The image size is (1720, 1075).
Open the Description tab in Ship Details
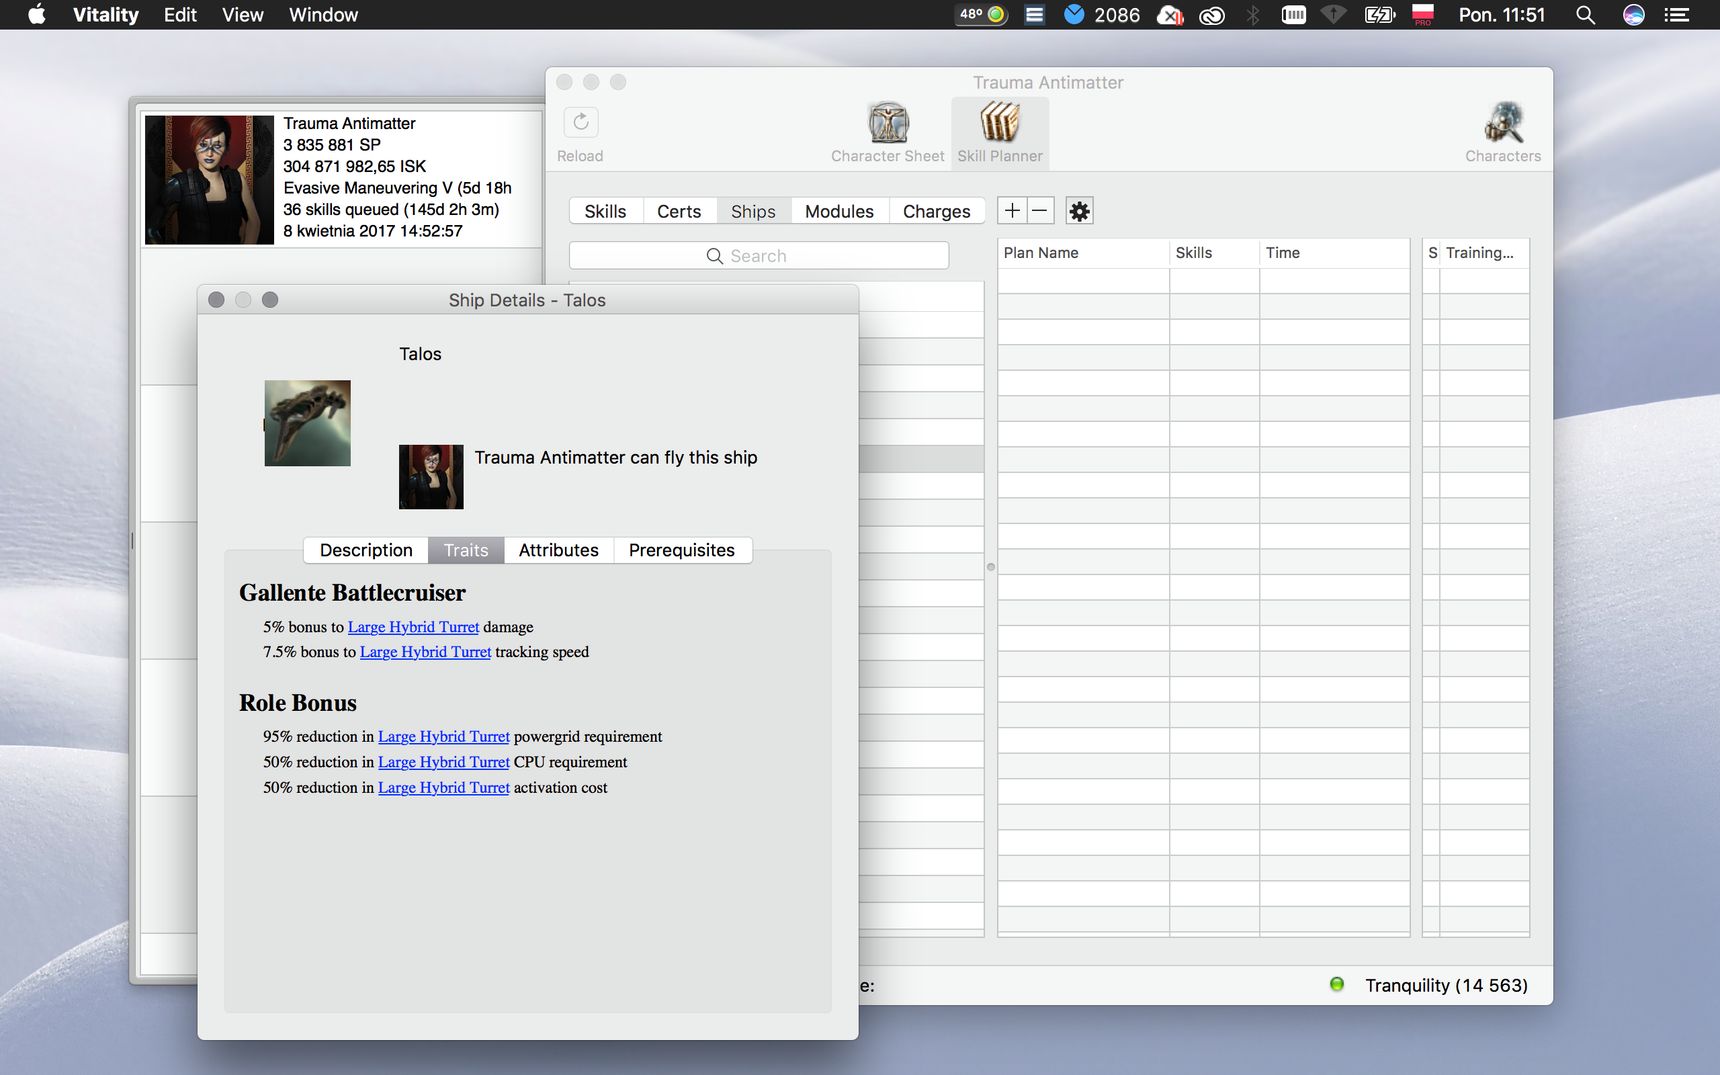(x=366, y=550)
